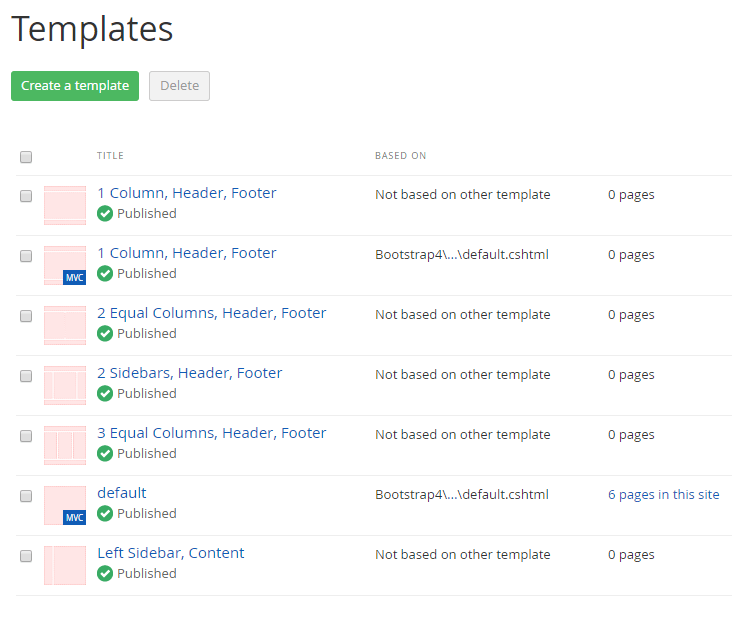
Task: Select the checkbox for default template
Action: pyautogui.click(x=26, y=496)
